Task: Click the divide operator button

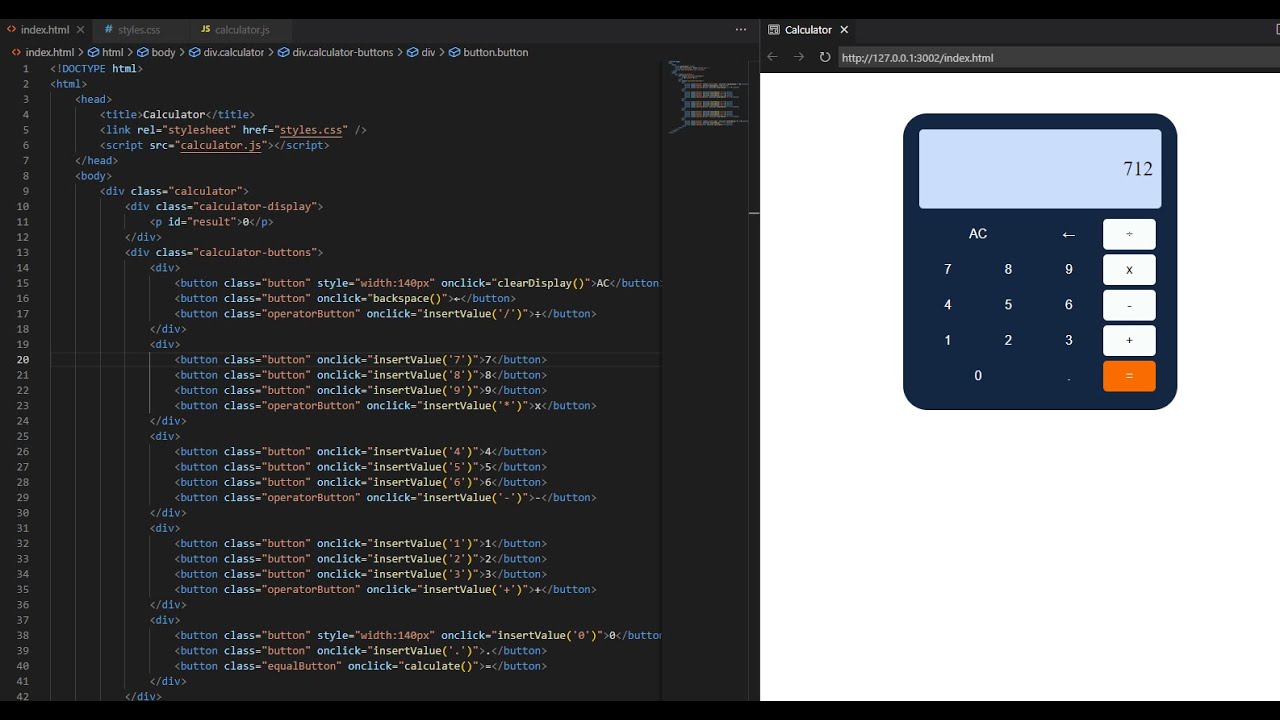Action: [1129, 234]
